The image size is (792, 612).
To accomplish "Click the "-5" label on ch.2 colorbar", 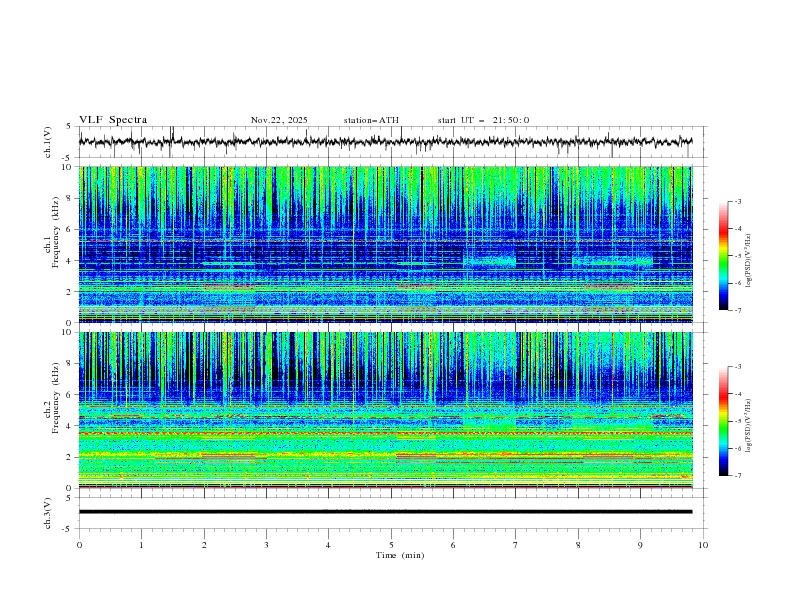I will [737, 421].
